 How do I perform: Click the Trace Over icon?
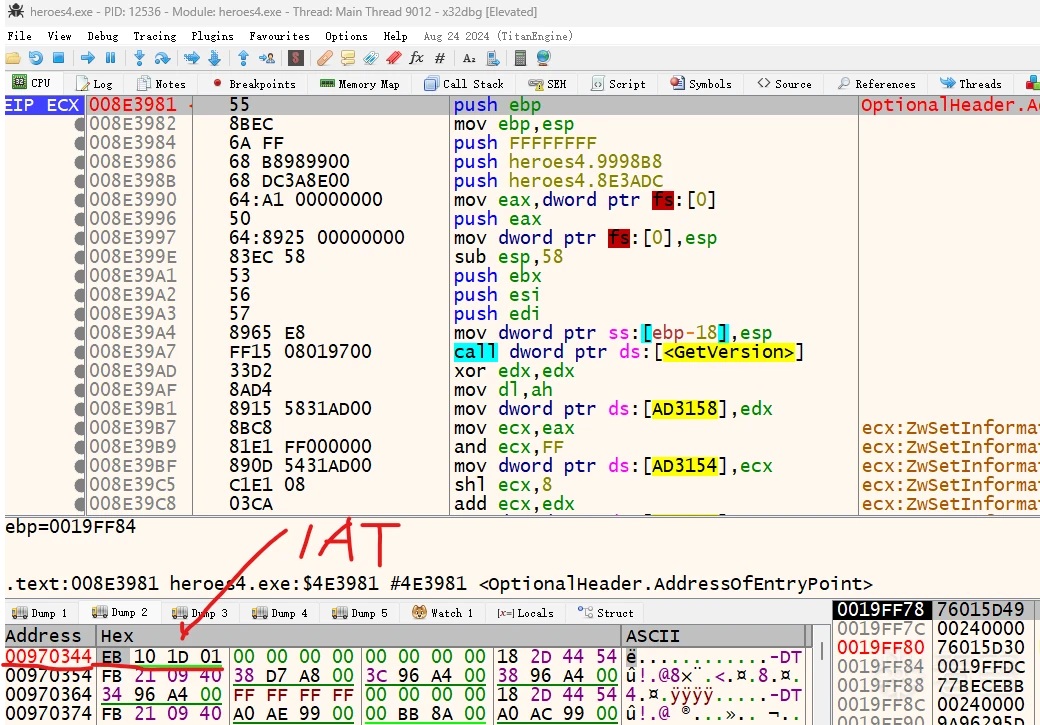(x=214, y=58)
